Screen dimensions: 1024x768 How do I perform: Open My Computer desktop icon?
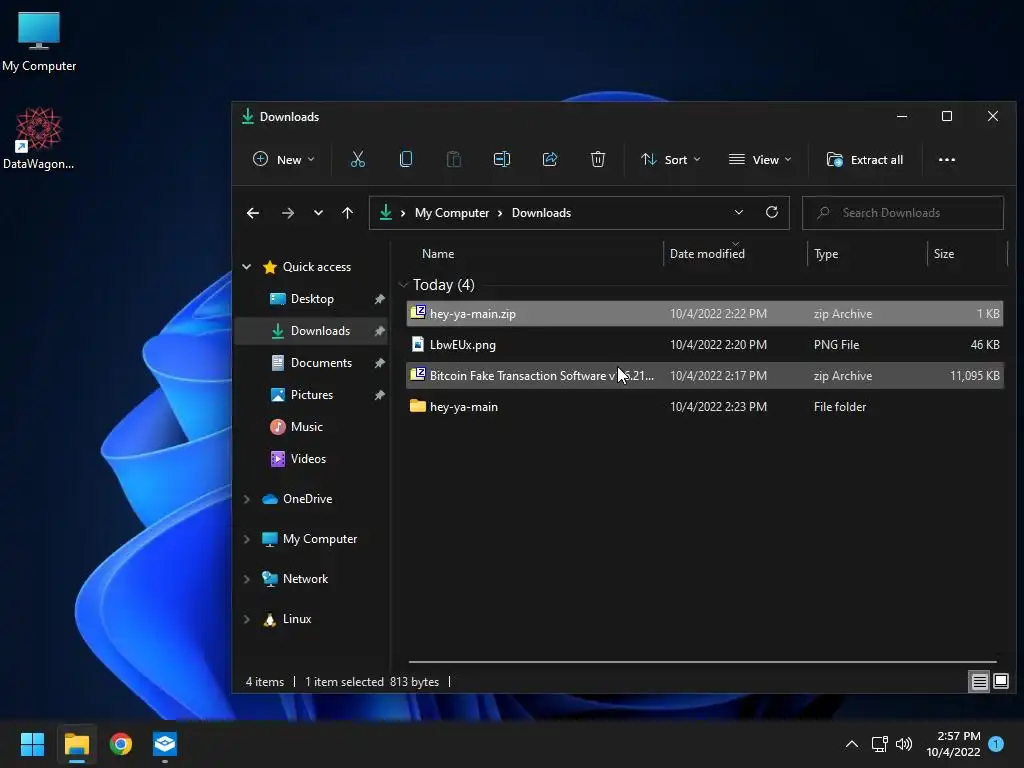point(39,41)
